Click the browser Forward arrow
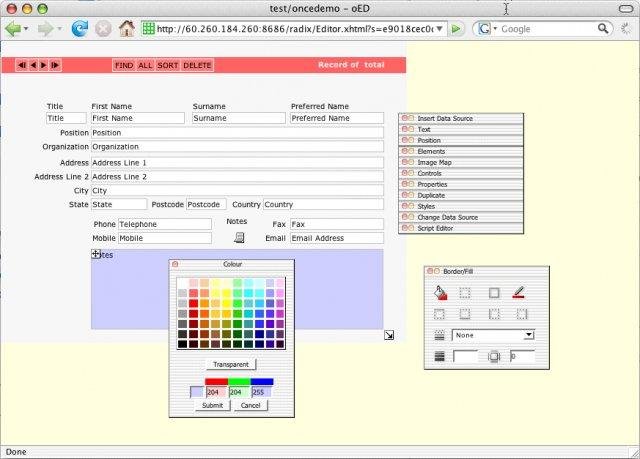 [45, 29]
